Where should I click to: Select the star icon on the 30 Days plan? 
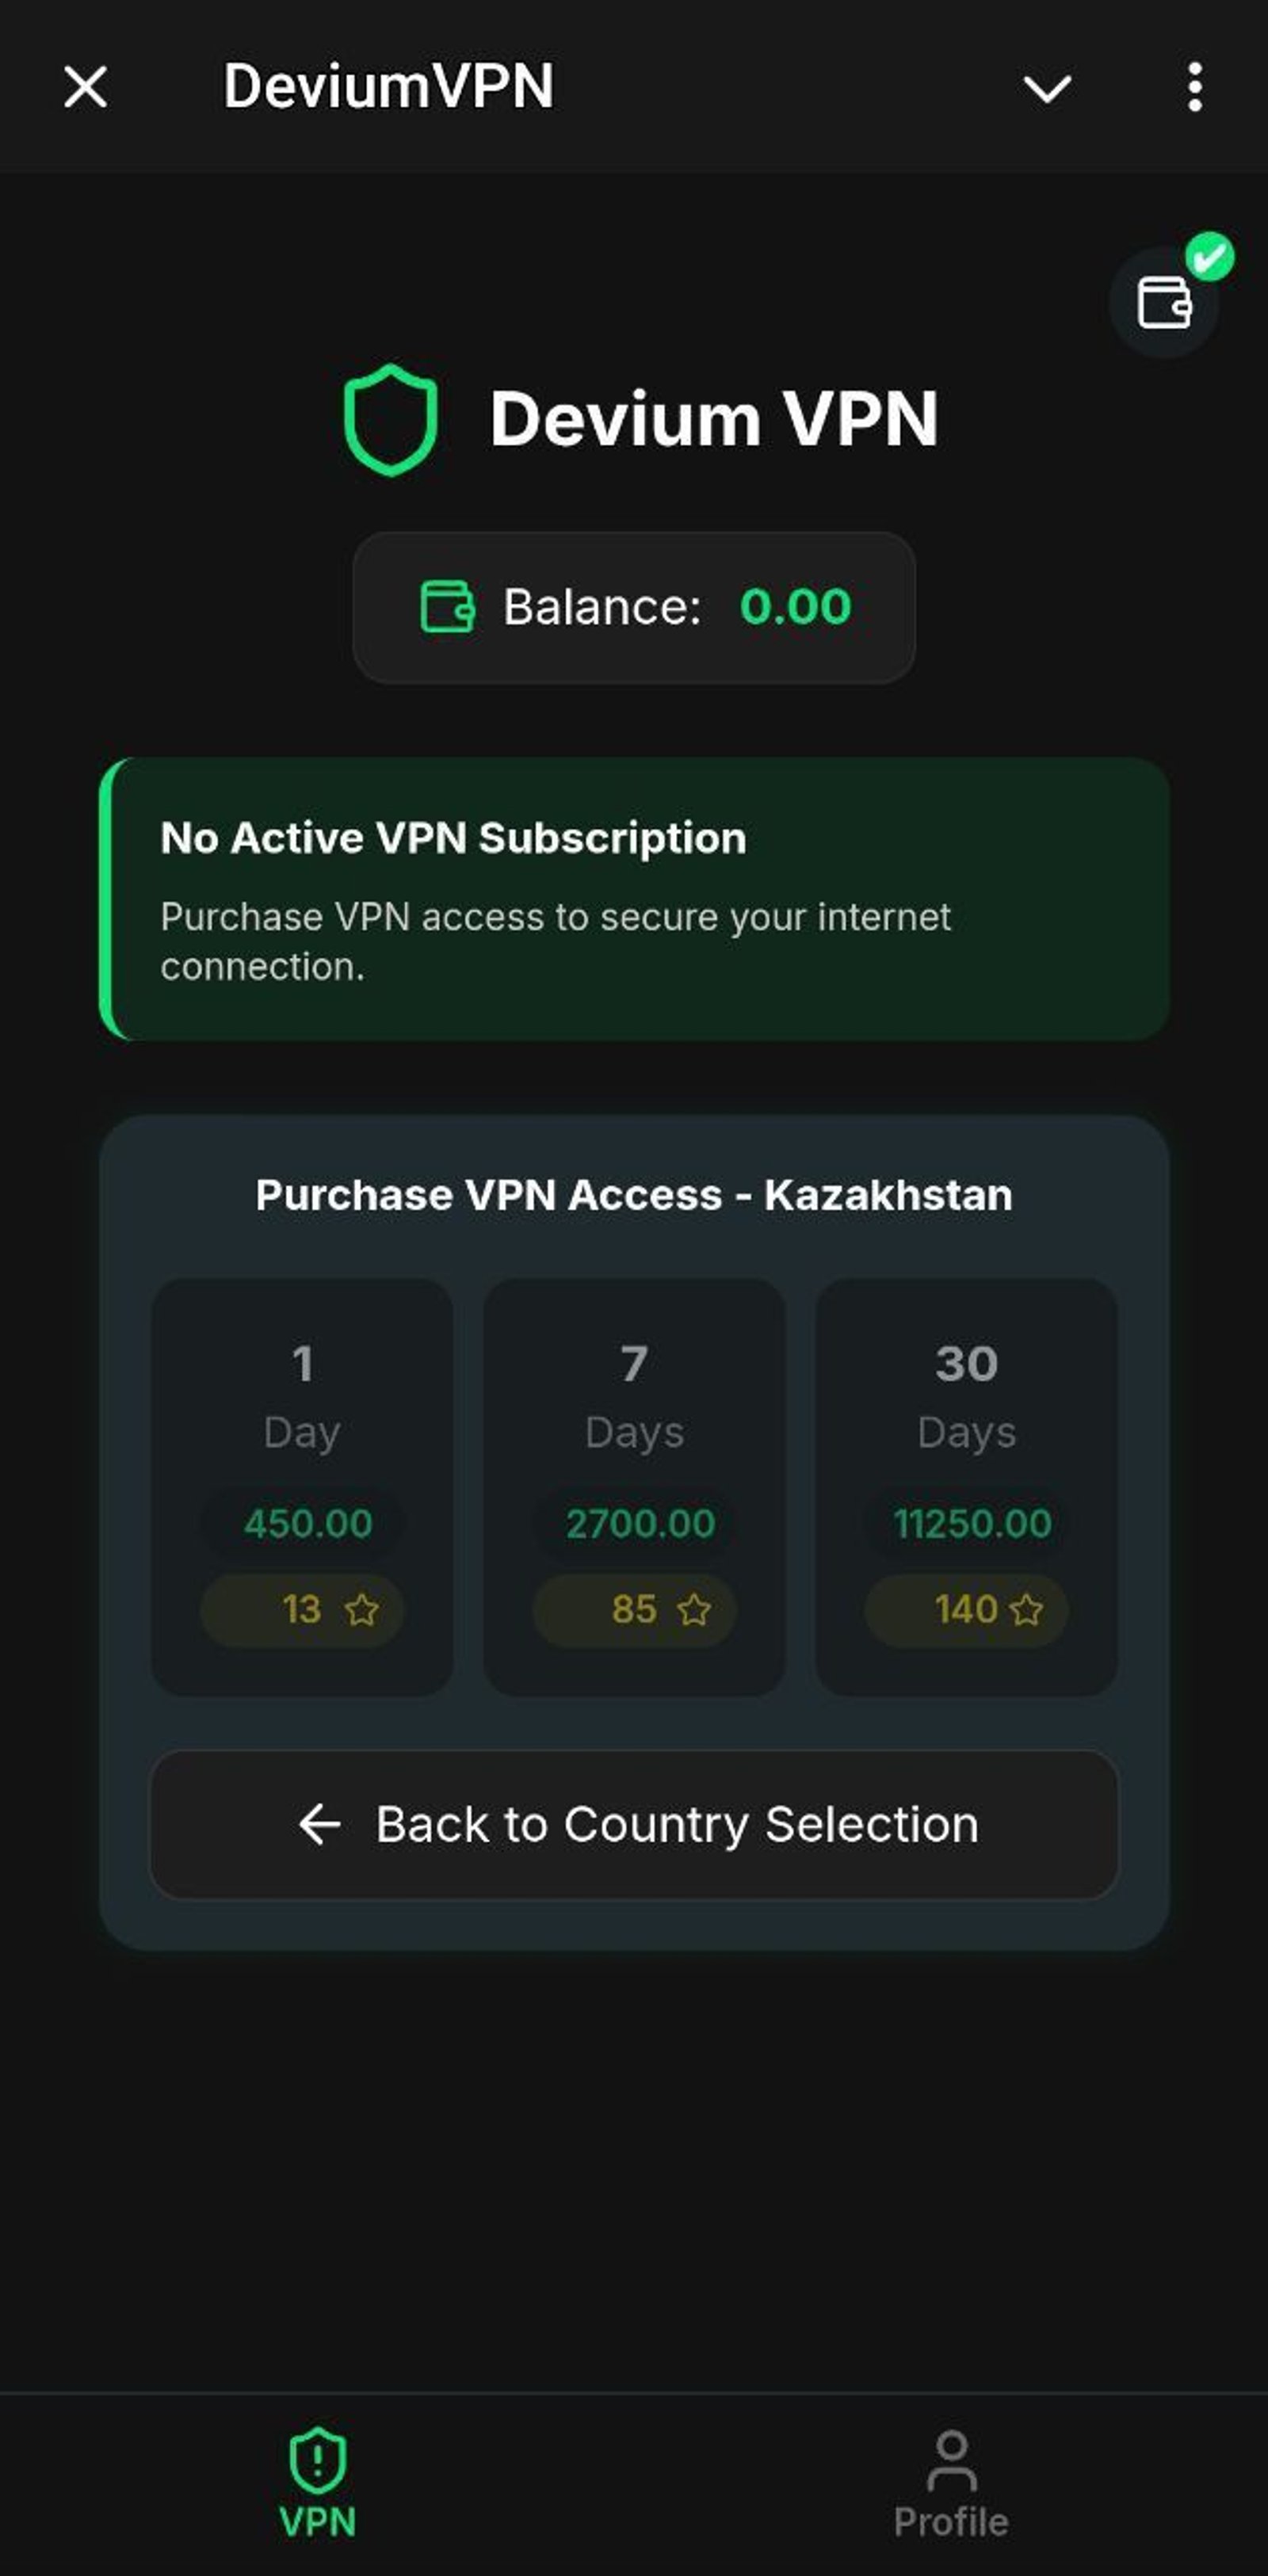click(1028, 1609)
